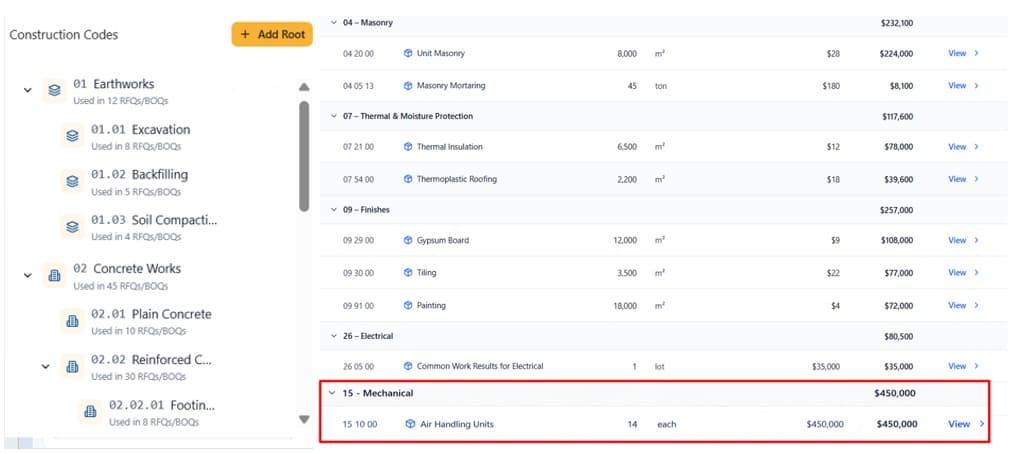
Task: Click the cube icon beside Tiling
Action: click(x=408, y=272)
